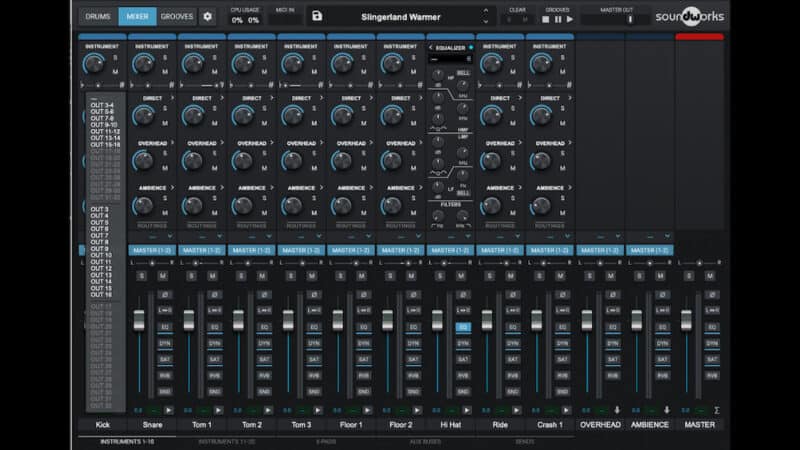Choose OUT 3-4 from the output list
This screenshot has height=450, width=800.
point(102,105)
